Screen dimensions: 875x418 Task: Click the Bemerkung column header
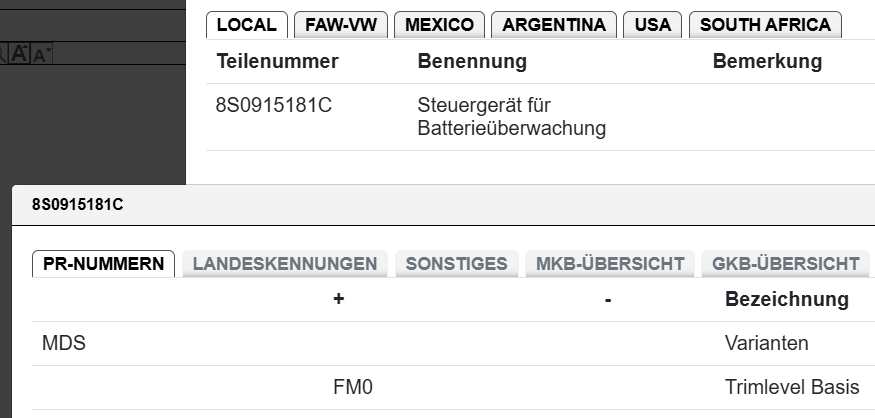click(767, 62)
